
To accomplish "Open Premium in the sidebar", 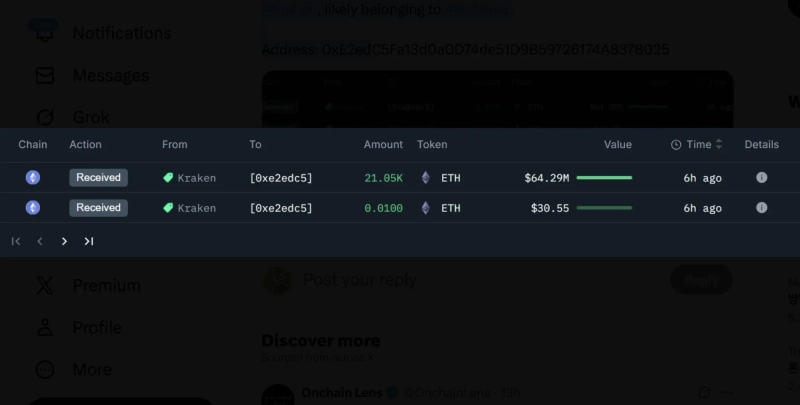I will [105, 285].
